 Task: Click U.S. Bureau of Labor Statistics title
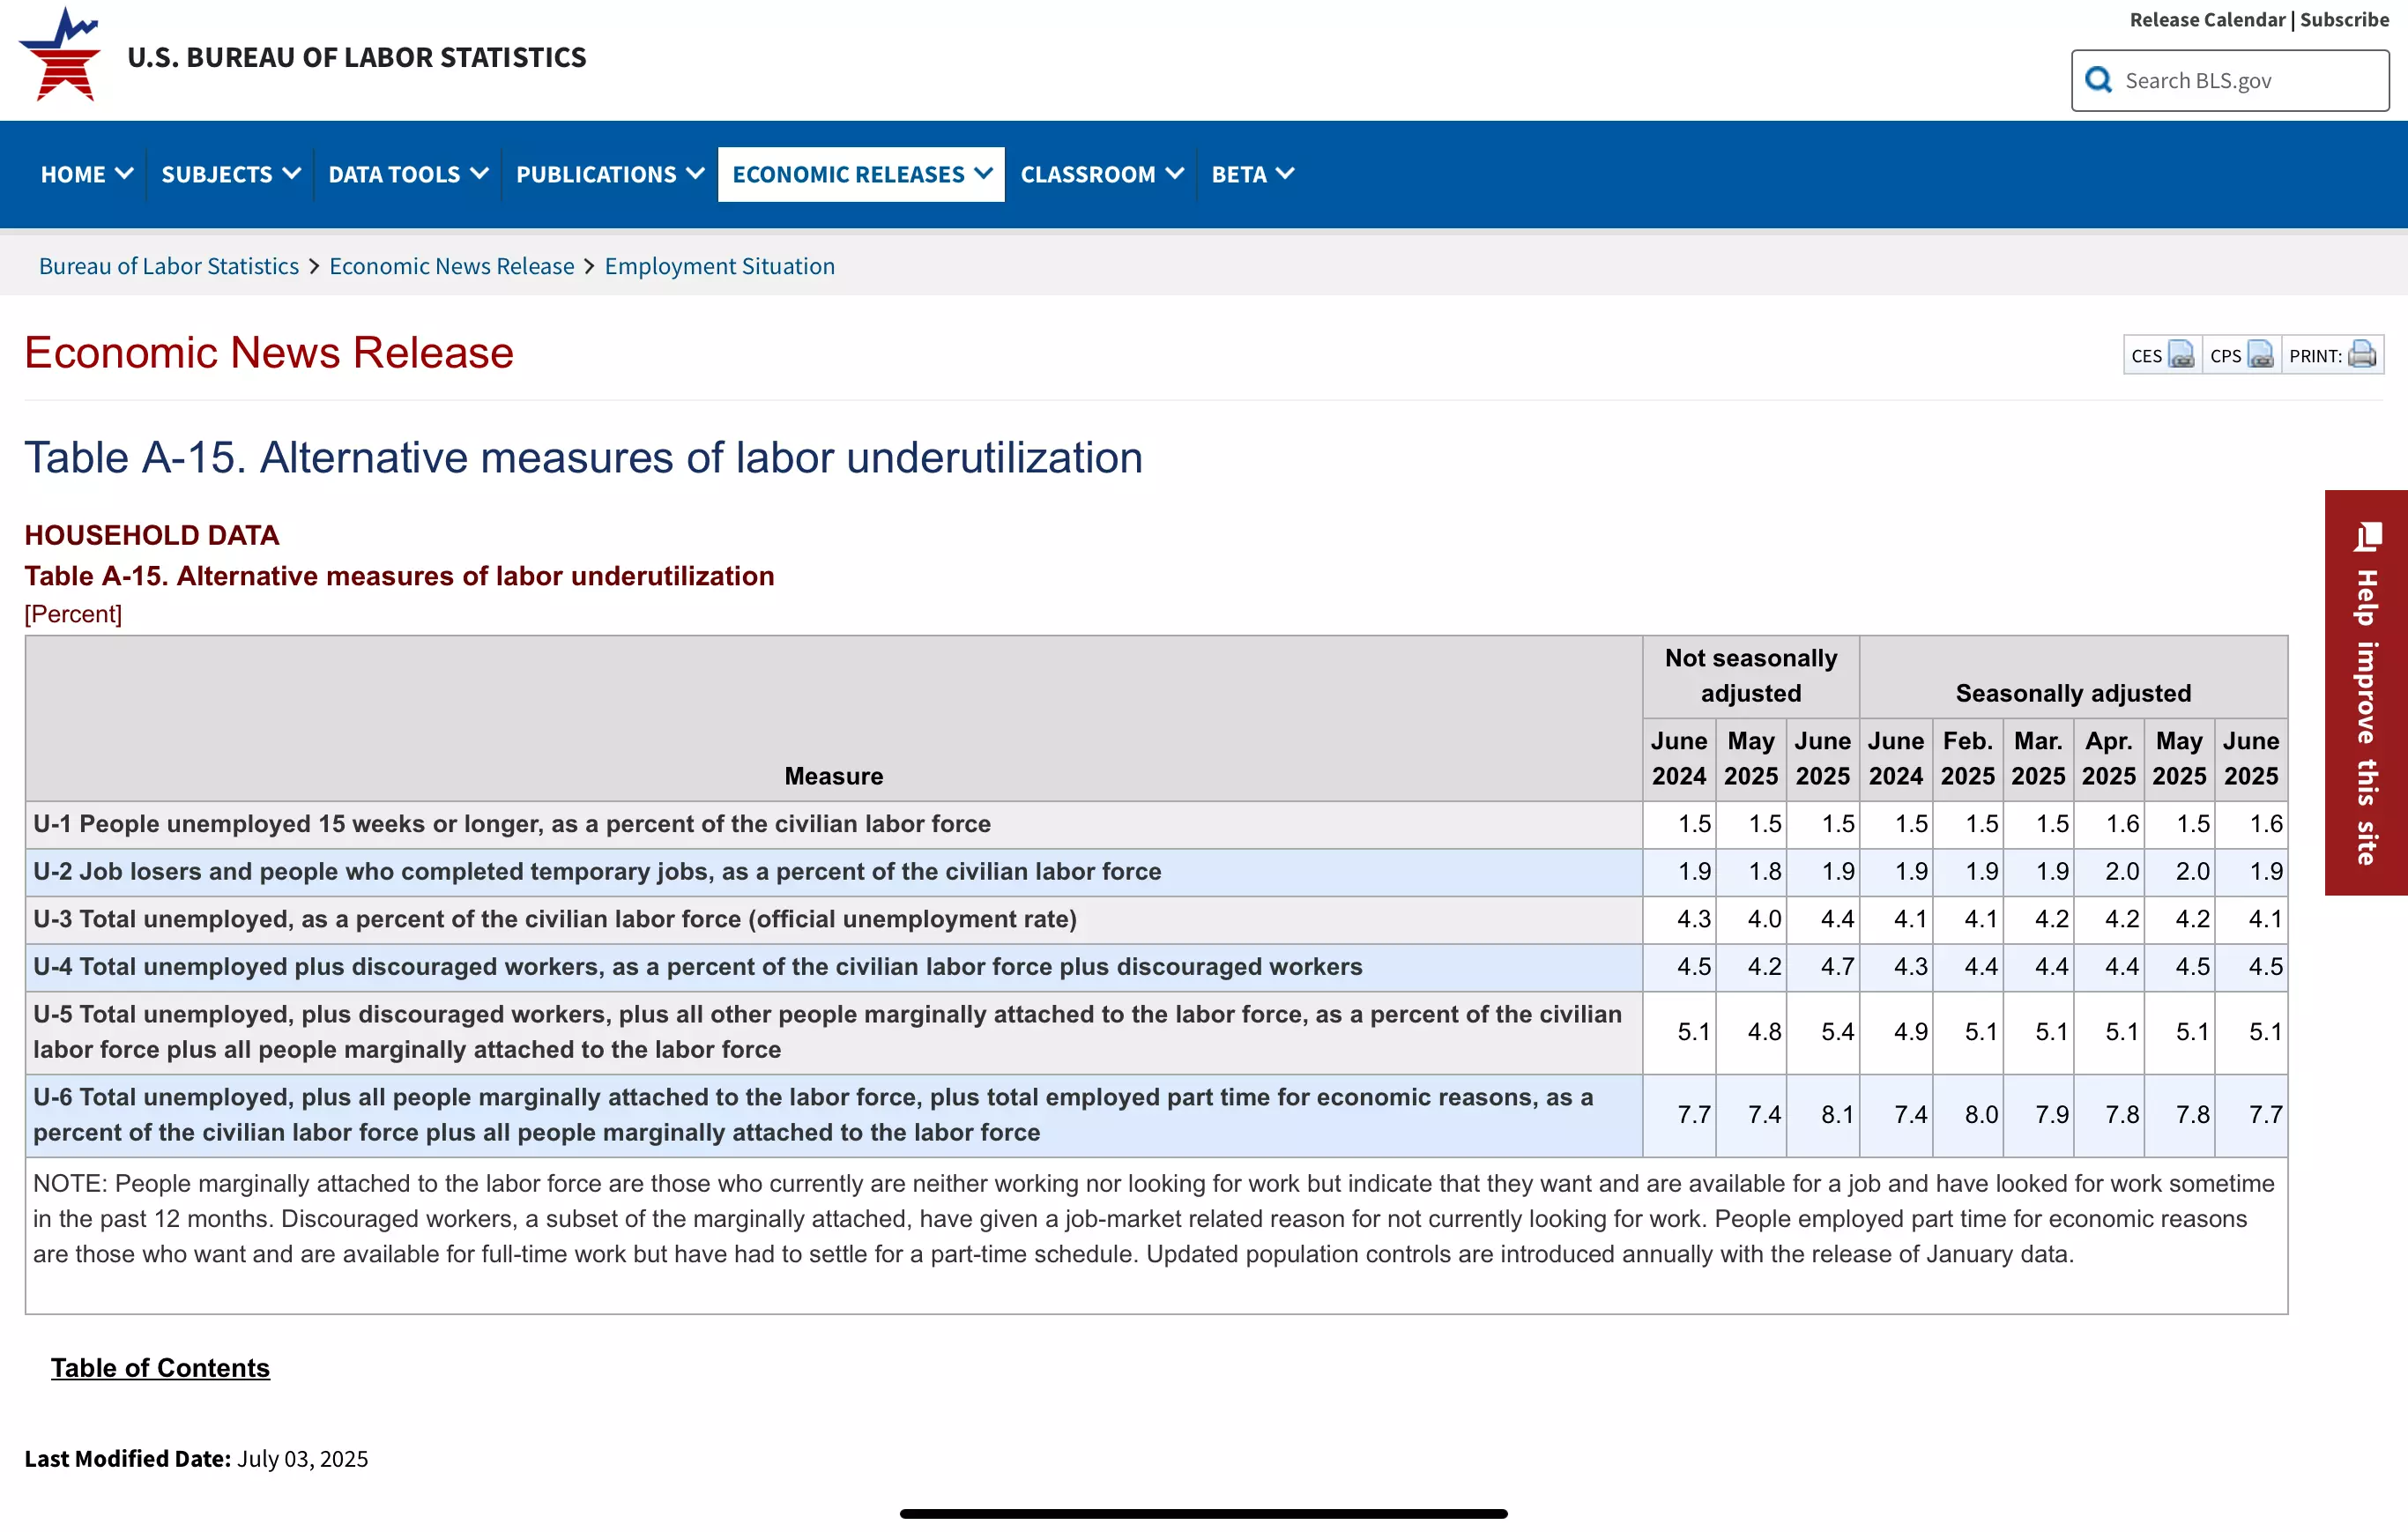tap(357, 57)
